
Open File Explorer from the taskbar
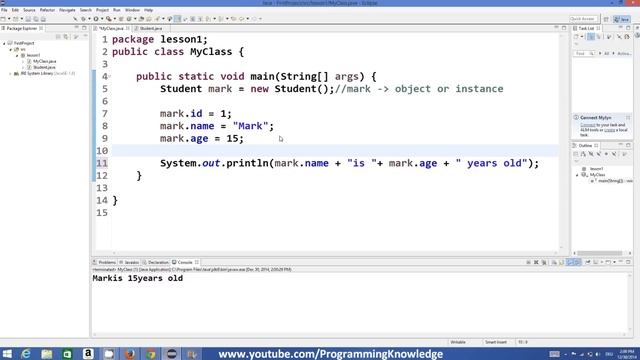pos(47,353)
